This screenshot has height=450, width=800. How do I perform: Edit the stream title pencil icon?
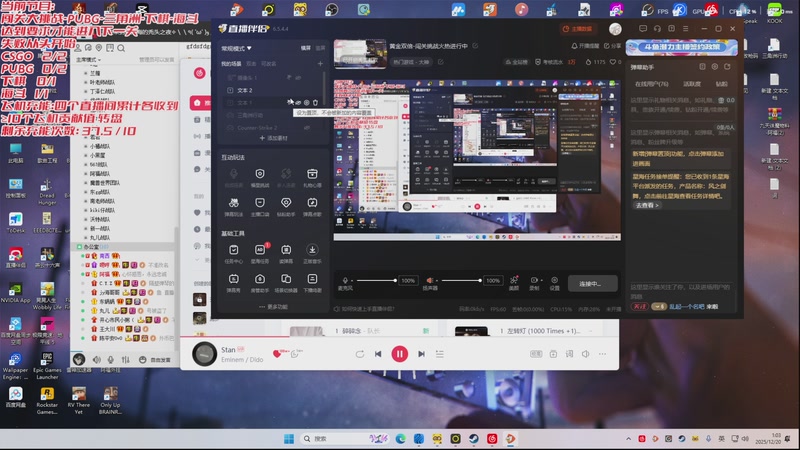(x=475, y=46)
